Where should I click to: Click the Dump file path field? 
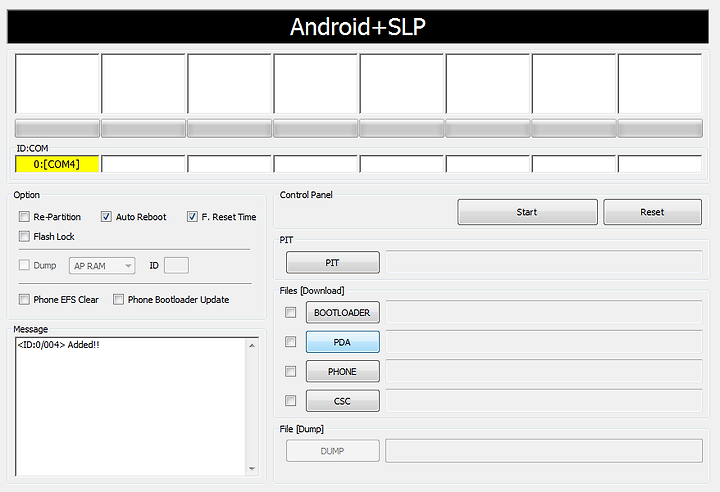(544, 451)
